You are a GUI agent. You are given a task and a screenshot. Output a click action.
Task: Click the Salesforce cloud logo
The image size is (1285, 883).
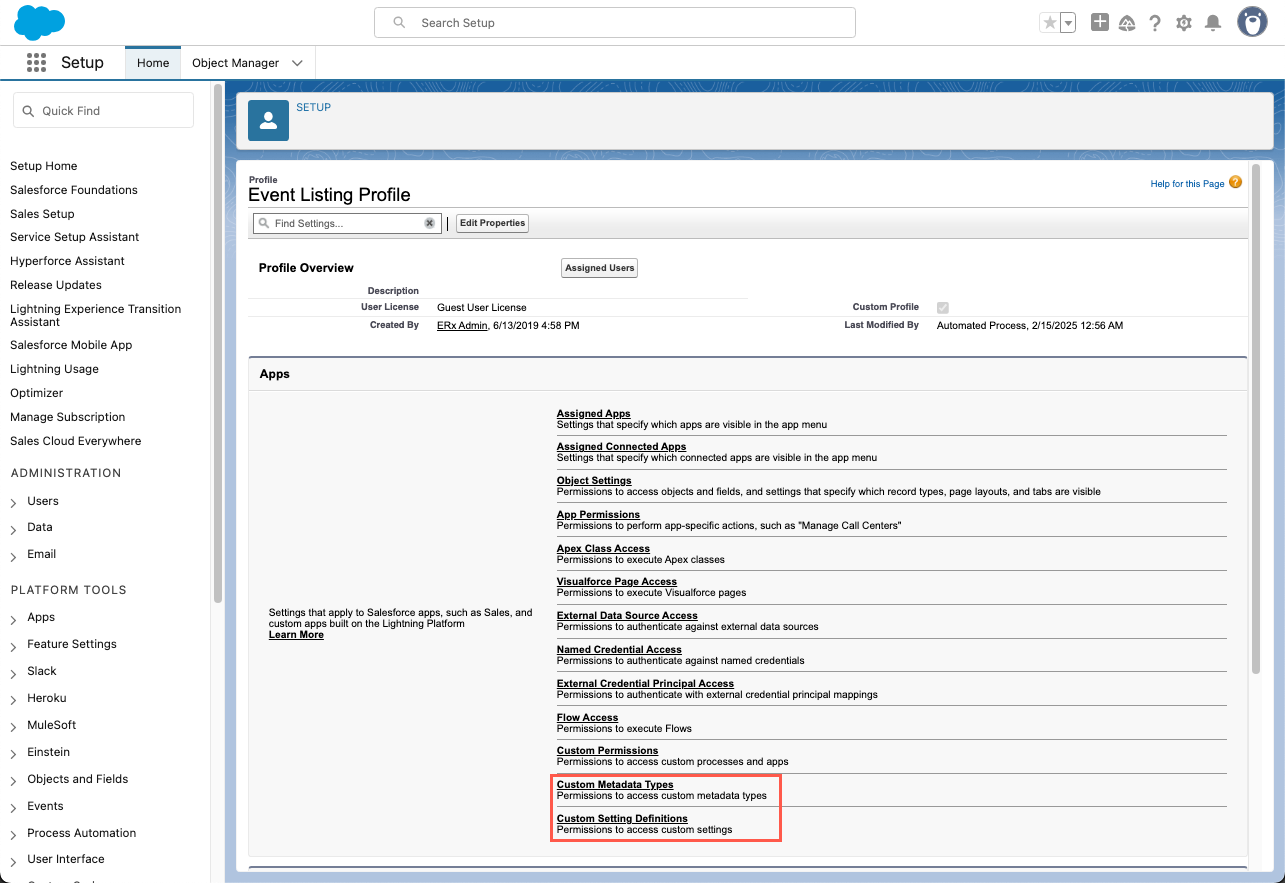coord(39,22)
